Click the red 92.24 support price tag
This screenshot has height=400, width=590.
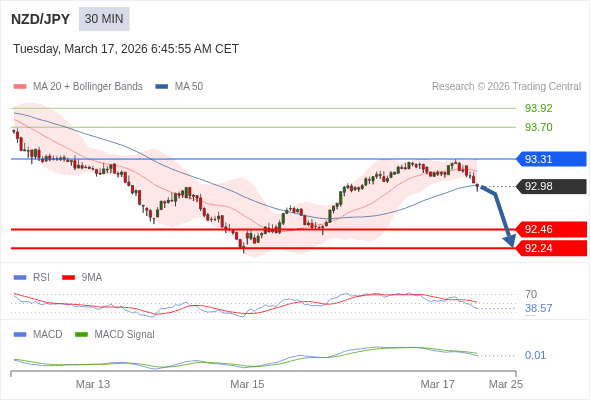(x=551, y=248)
